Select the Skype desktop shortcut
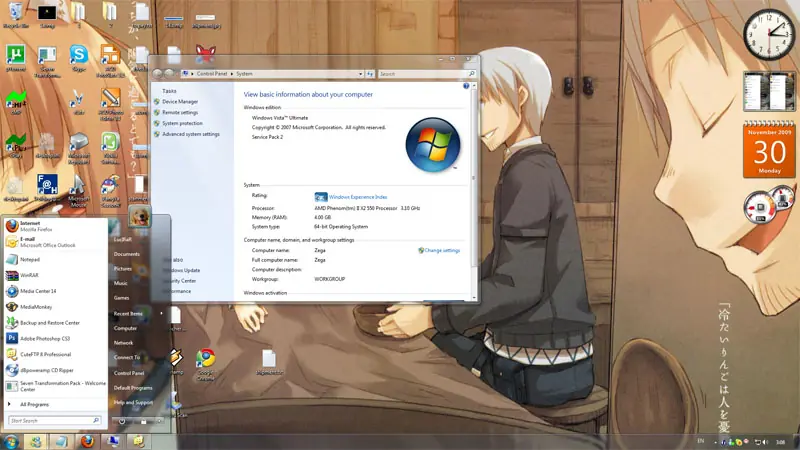The image size is (800, 450). pos(79,58)
